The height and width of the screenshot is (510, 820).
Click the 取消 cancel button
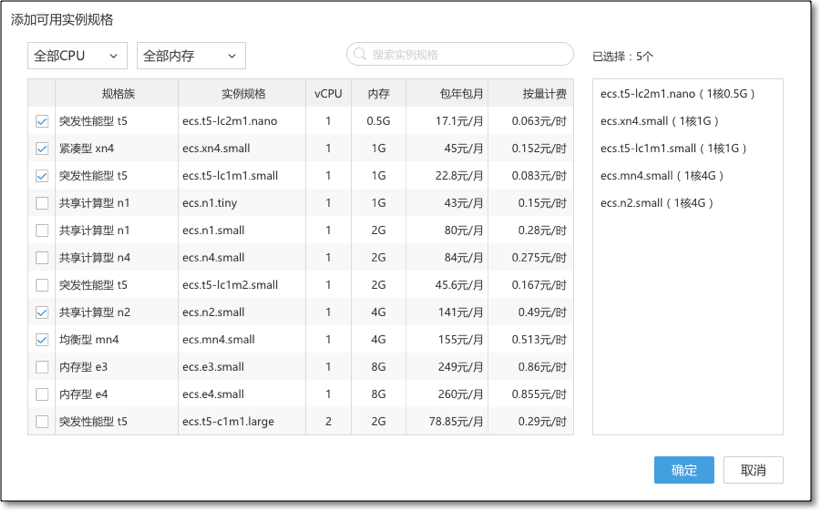pos(753,470)
